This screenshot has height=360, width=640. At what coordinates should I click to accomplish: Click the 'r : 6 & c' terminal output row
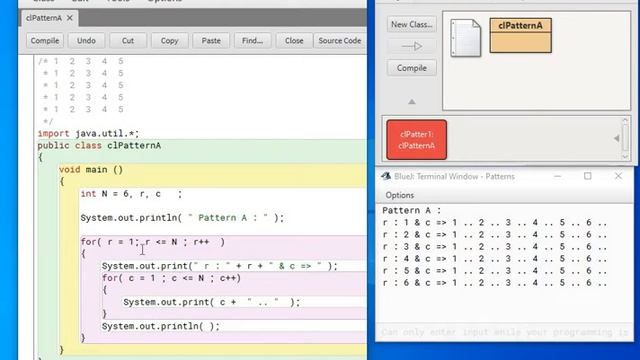[x=495, y=283]
